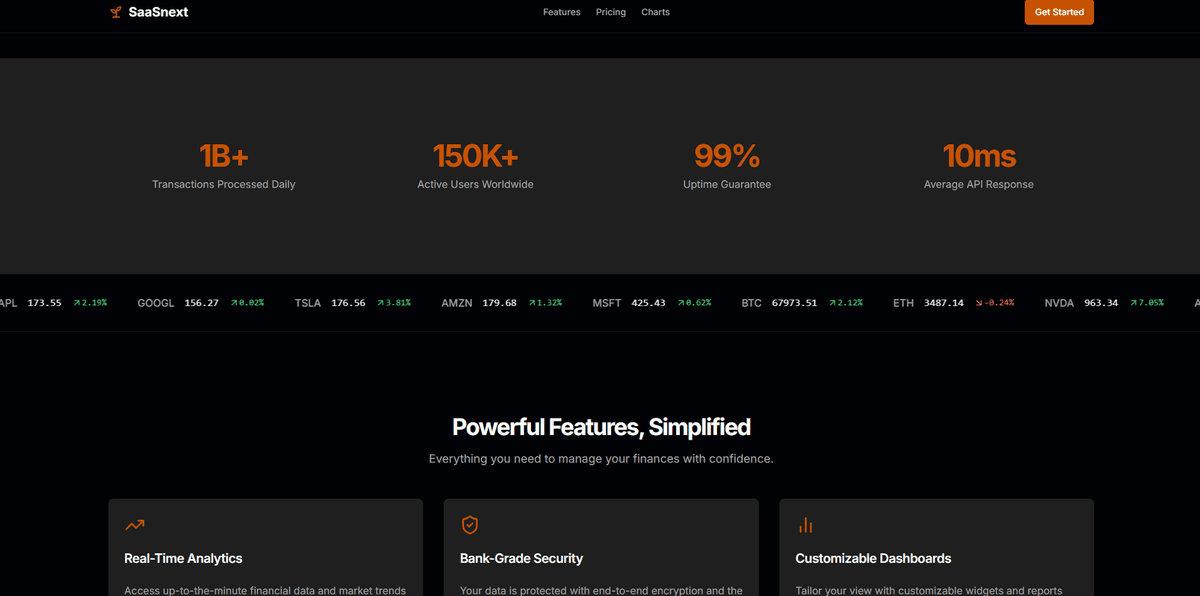Click the NVDA price 963.34
Screen dimensions: 1200x596
[x=1101, y=303]
